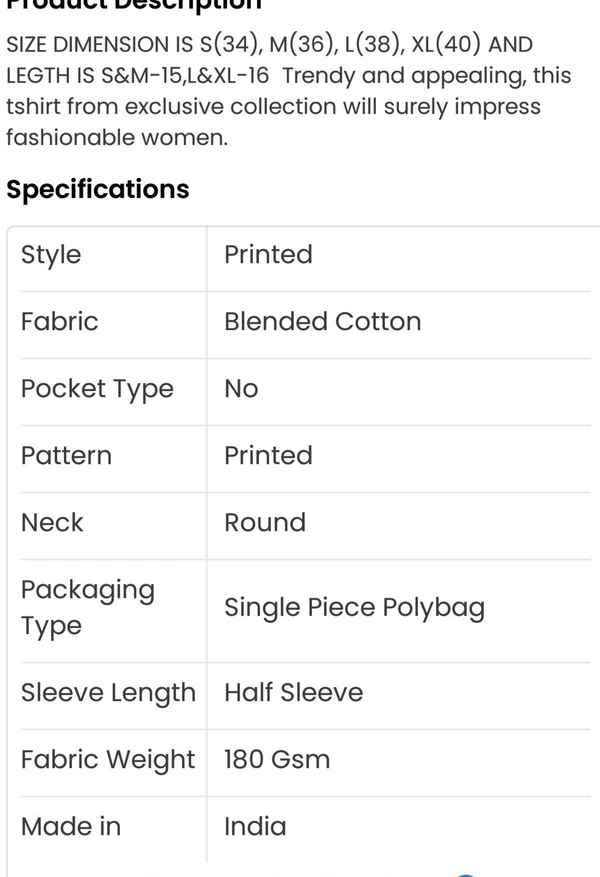Select the Printed value in Pattern row
This screenshot has height=877, width=600.
tap(268, 456)
